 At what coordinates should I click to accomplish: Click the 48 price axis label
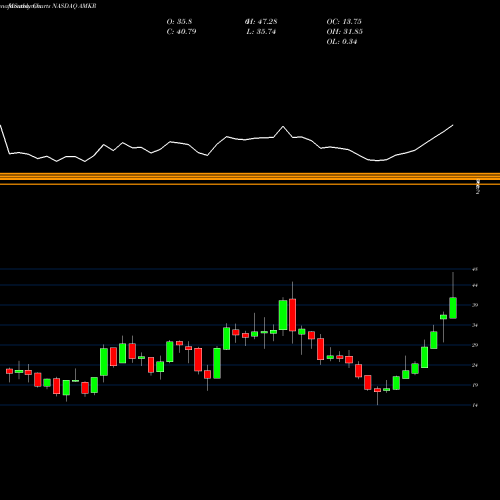475,269
